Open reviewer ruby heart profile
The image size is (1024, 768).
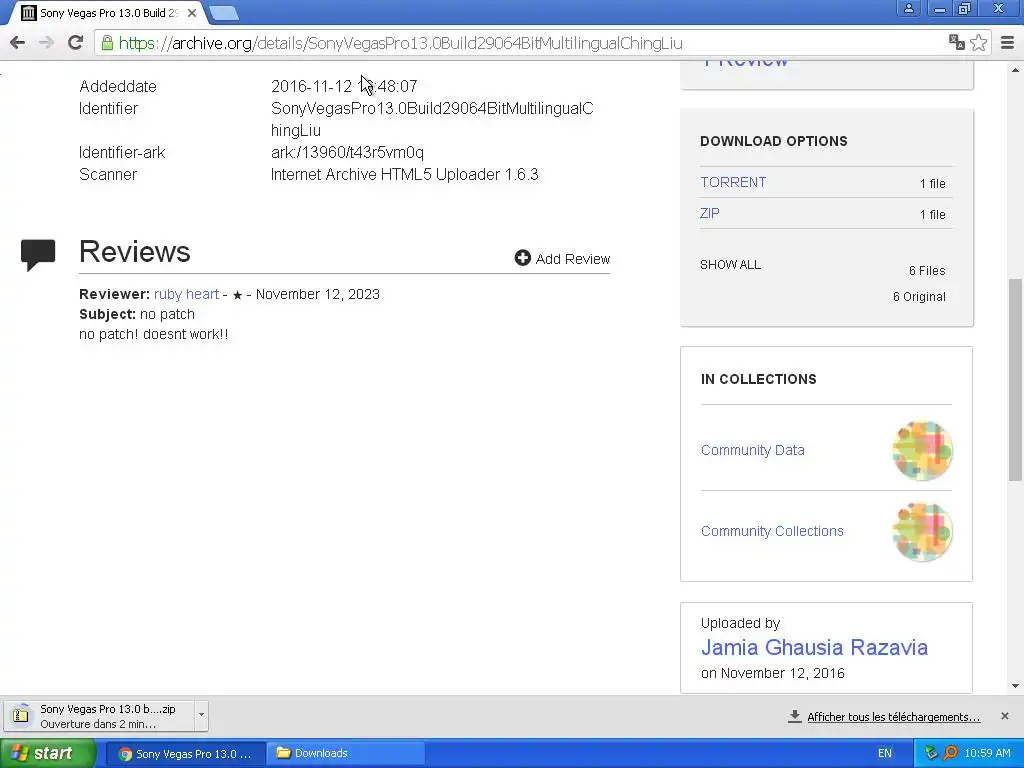click(x=186, y=295)
